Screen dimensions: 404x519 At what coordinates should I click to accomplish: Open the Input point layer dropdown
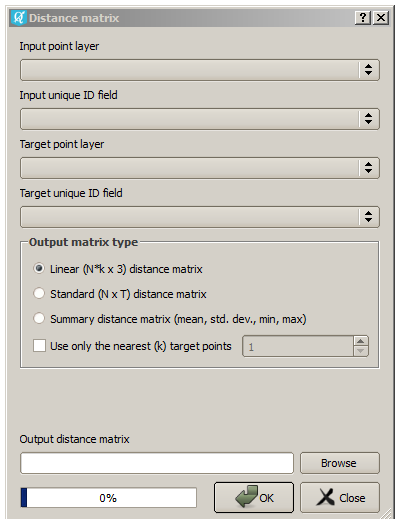click(200, 70)
